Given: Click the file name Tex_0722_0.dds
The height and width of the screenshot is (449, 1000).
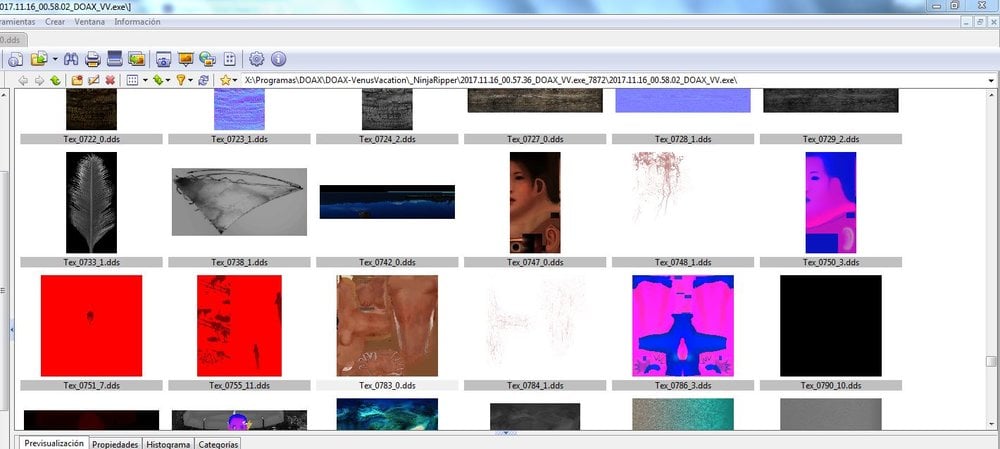Looking at the screenshot, I should [x=91, y=139].
